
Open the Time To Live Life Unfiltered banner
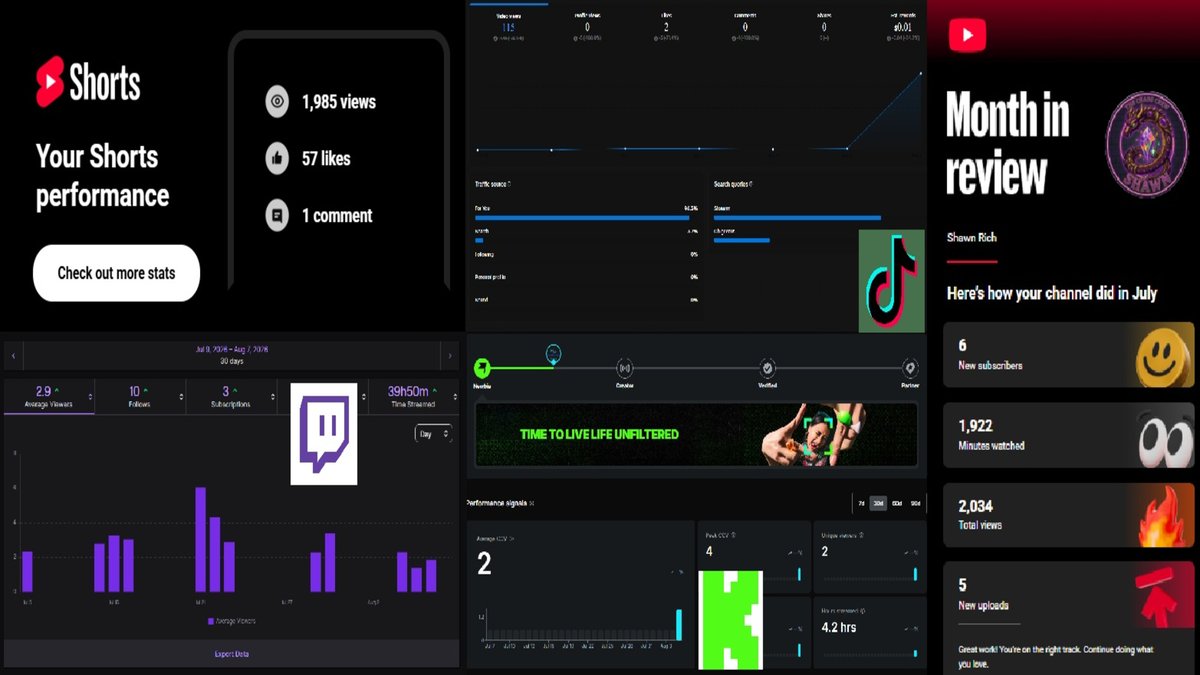696,434
